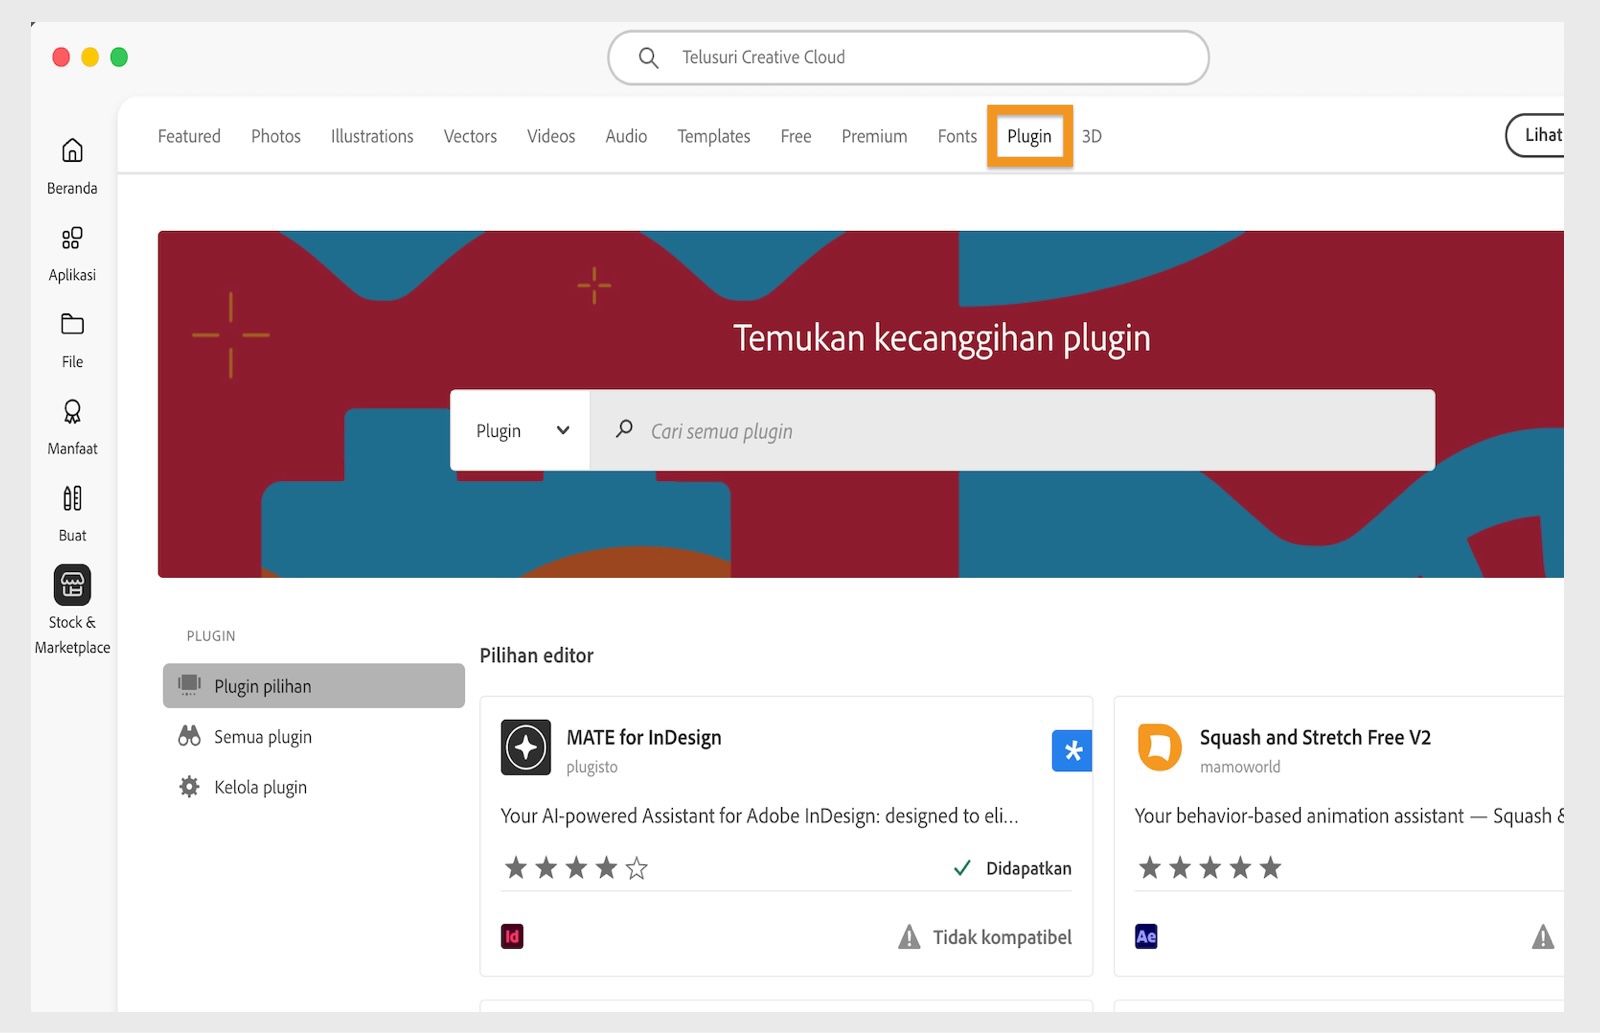The height and width of the screenshot is (1033, 1600).
Task: Click the MATE for InDesign plugin icon
Action: (526, 747)
